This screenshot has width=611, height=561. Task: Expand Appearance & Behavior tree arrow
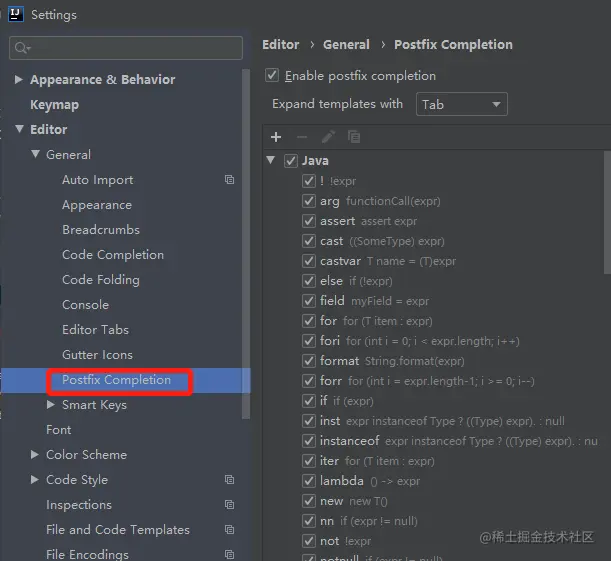[x=18, y=79]
